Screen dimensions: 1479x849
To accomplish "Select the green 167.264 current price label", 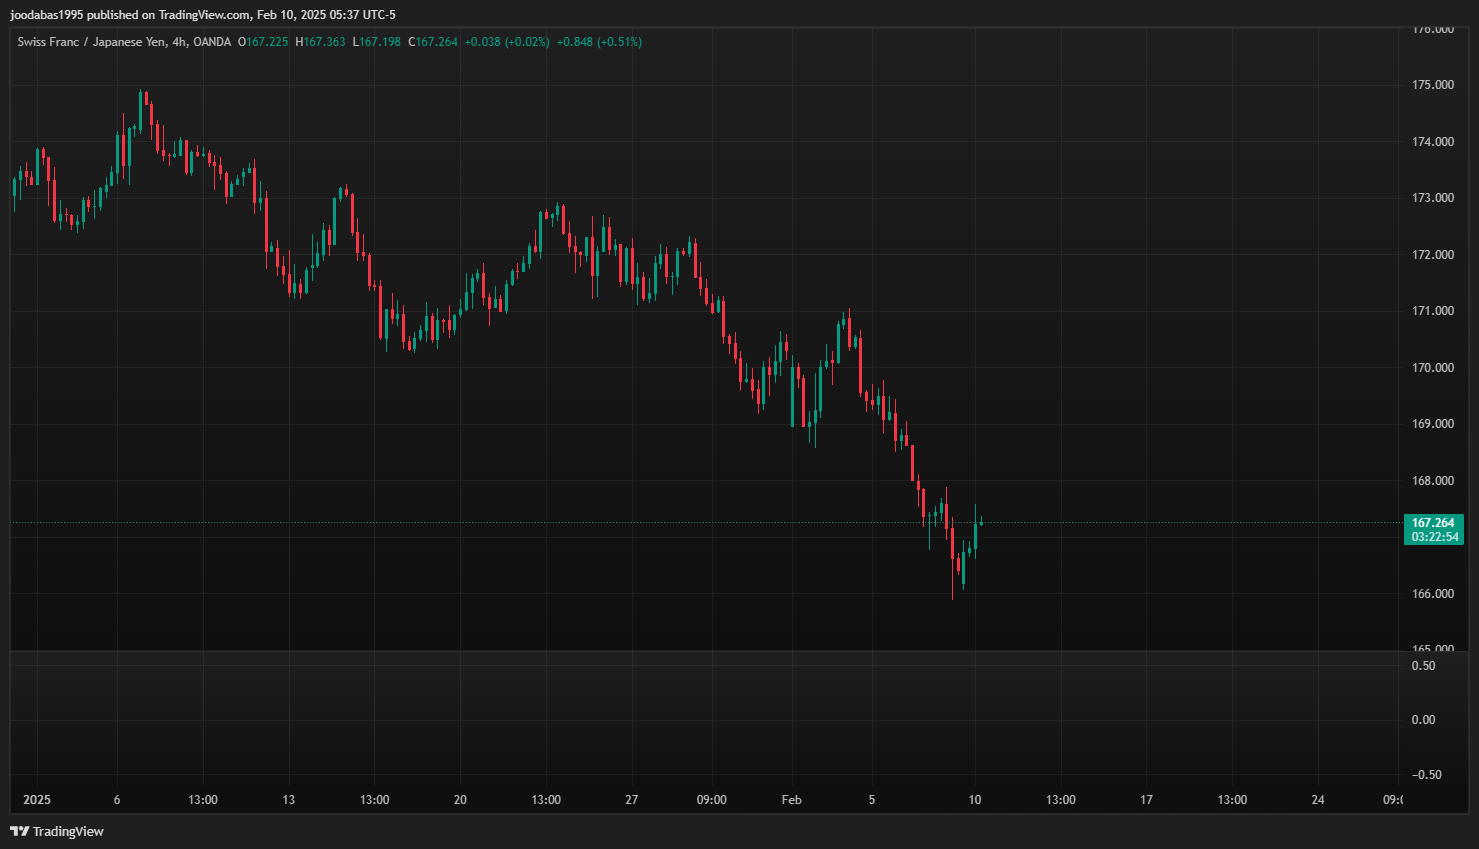I will coord(1433,523).
